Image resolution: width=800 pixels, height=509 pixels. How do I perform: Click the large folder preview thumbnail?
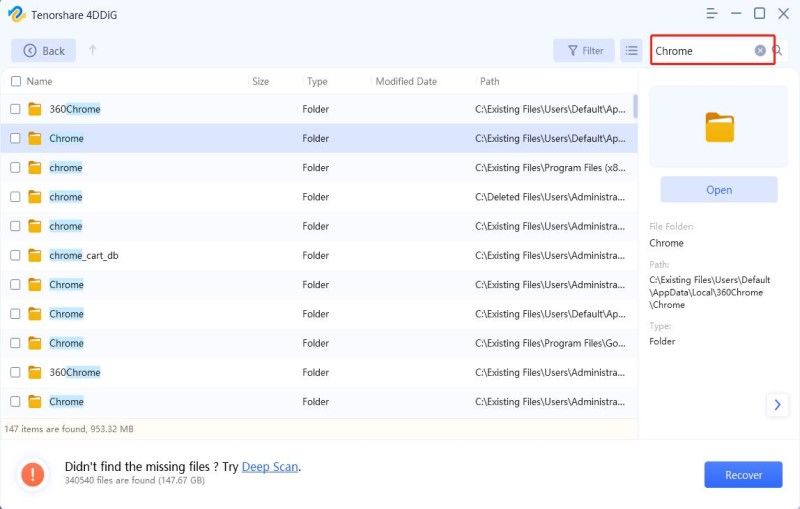pos(719,127)
